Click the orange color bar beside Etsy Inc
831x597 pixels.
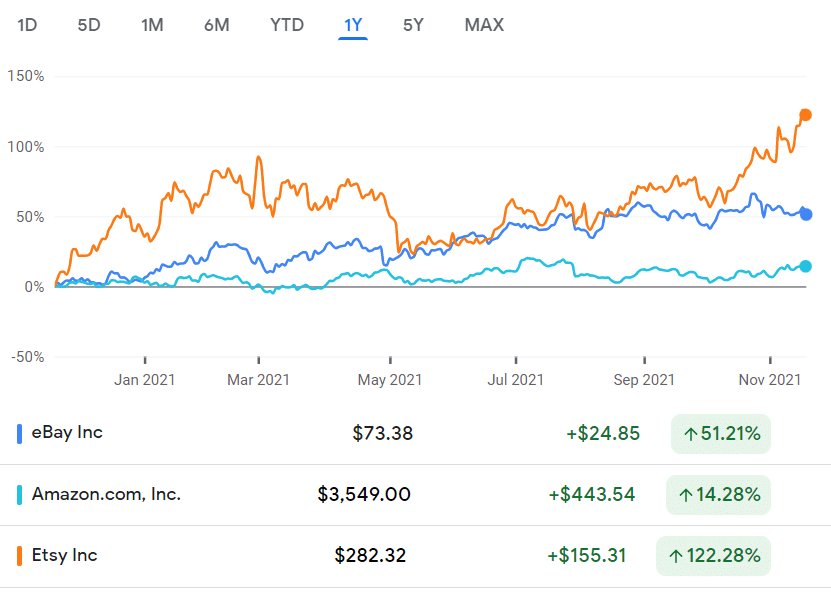tap(20, 556)
